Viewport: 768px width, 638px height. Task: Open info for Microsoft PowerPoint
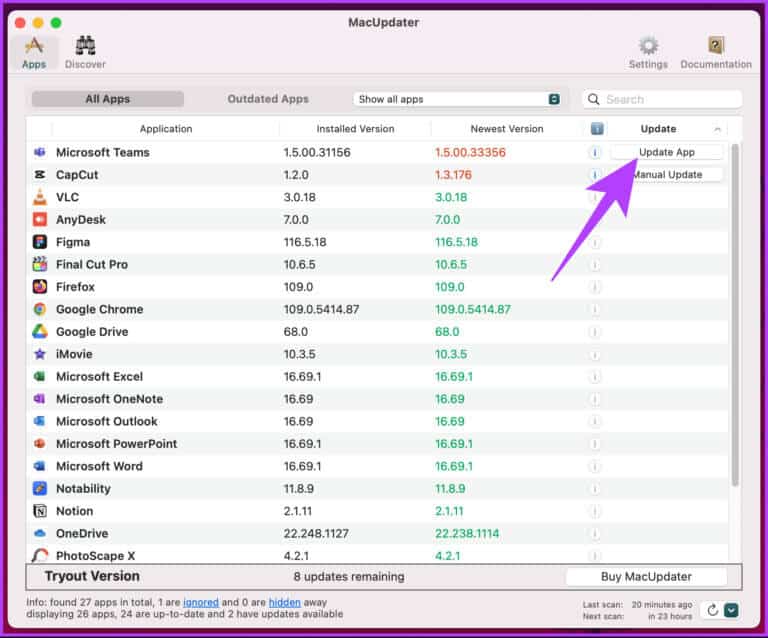click(x=595, y=444)
